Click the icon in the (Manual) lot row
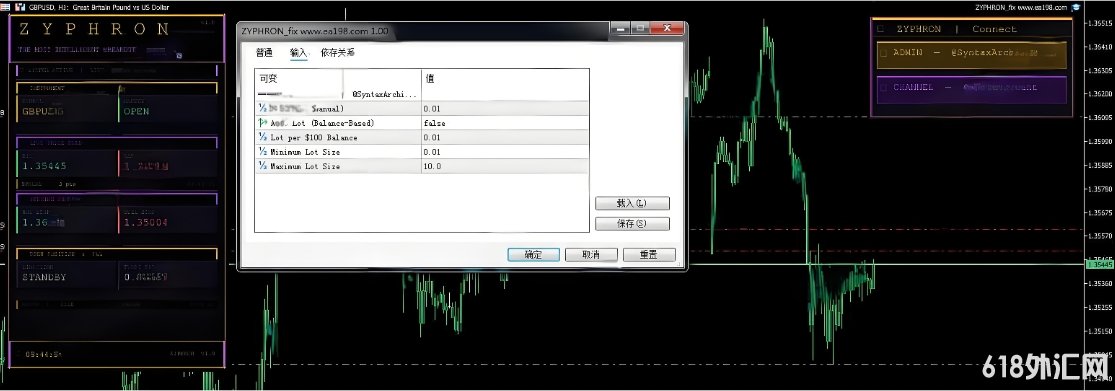Viewport: 1115px width, 391px height. (263, 109)
